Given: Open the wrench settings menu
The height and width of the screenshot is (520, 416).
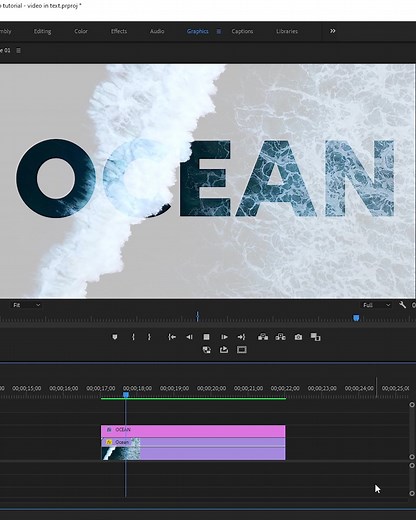Looking at the screenshot, I should (x=403, y=305).
